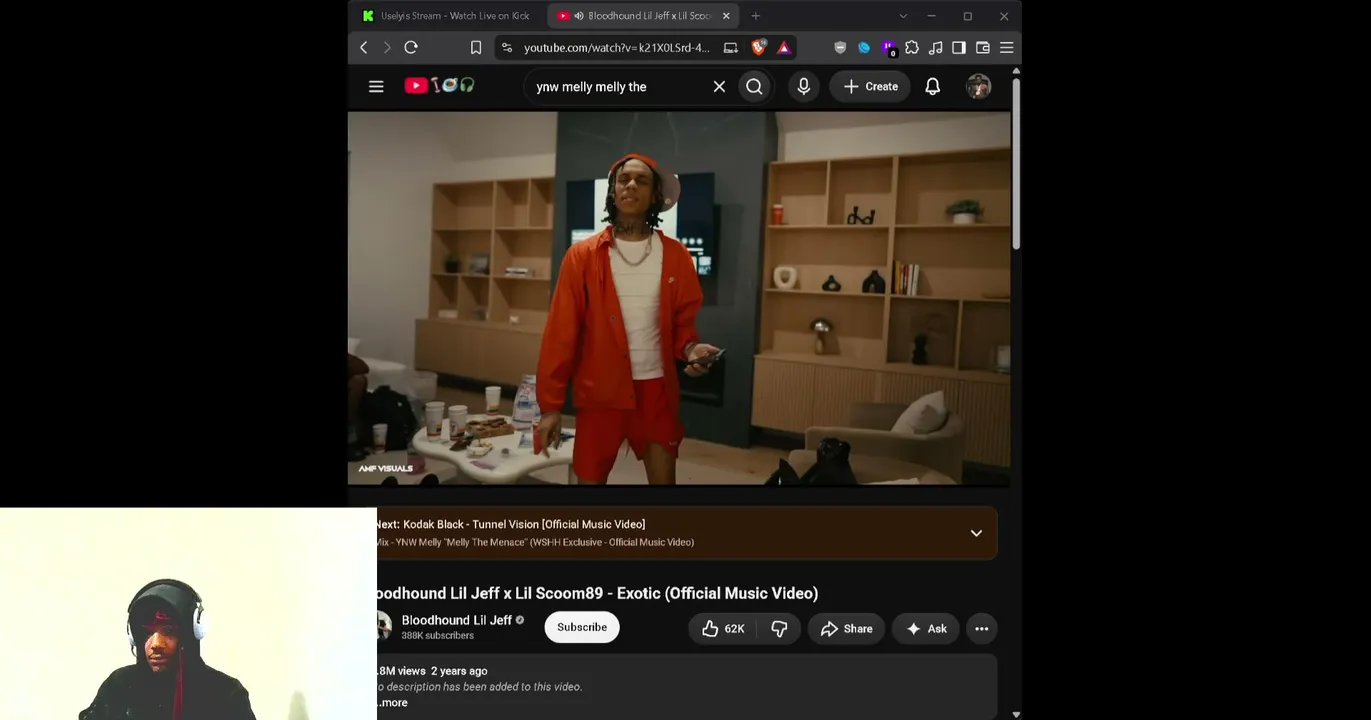
Task: Clear the YouTube search text
Action: (719, 87)
